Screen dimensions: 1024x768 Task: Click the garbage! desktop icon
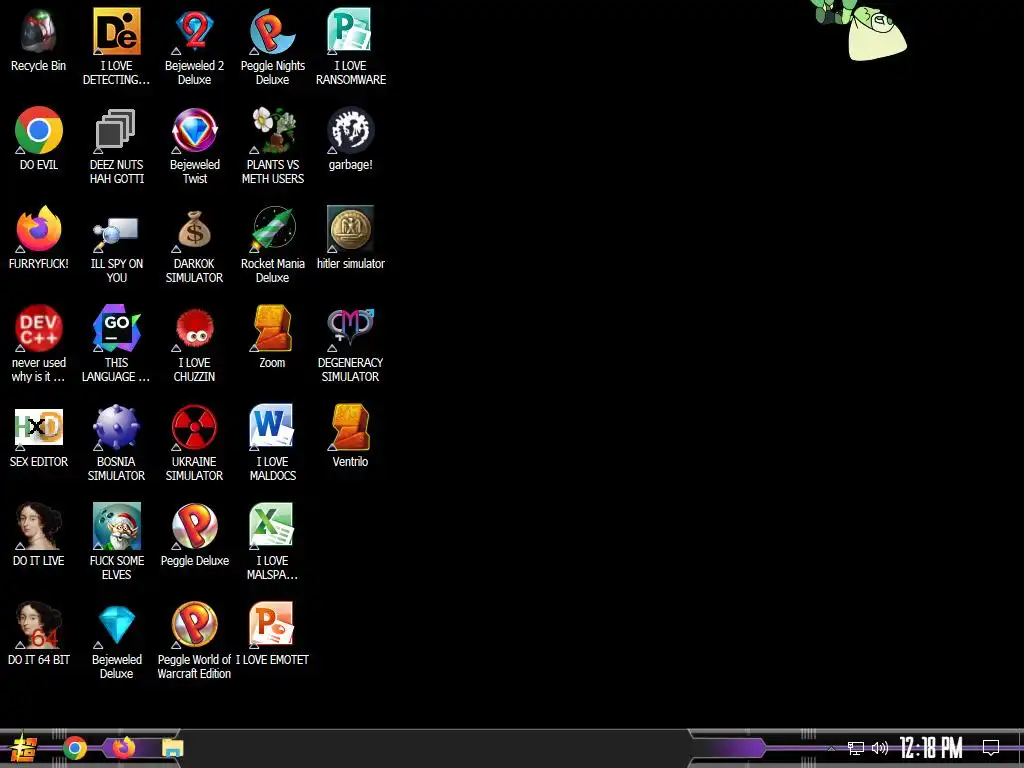[x=350, y=130]
